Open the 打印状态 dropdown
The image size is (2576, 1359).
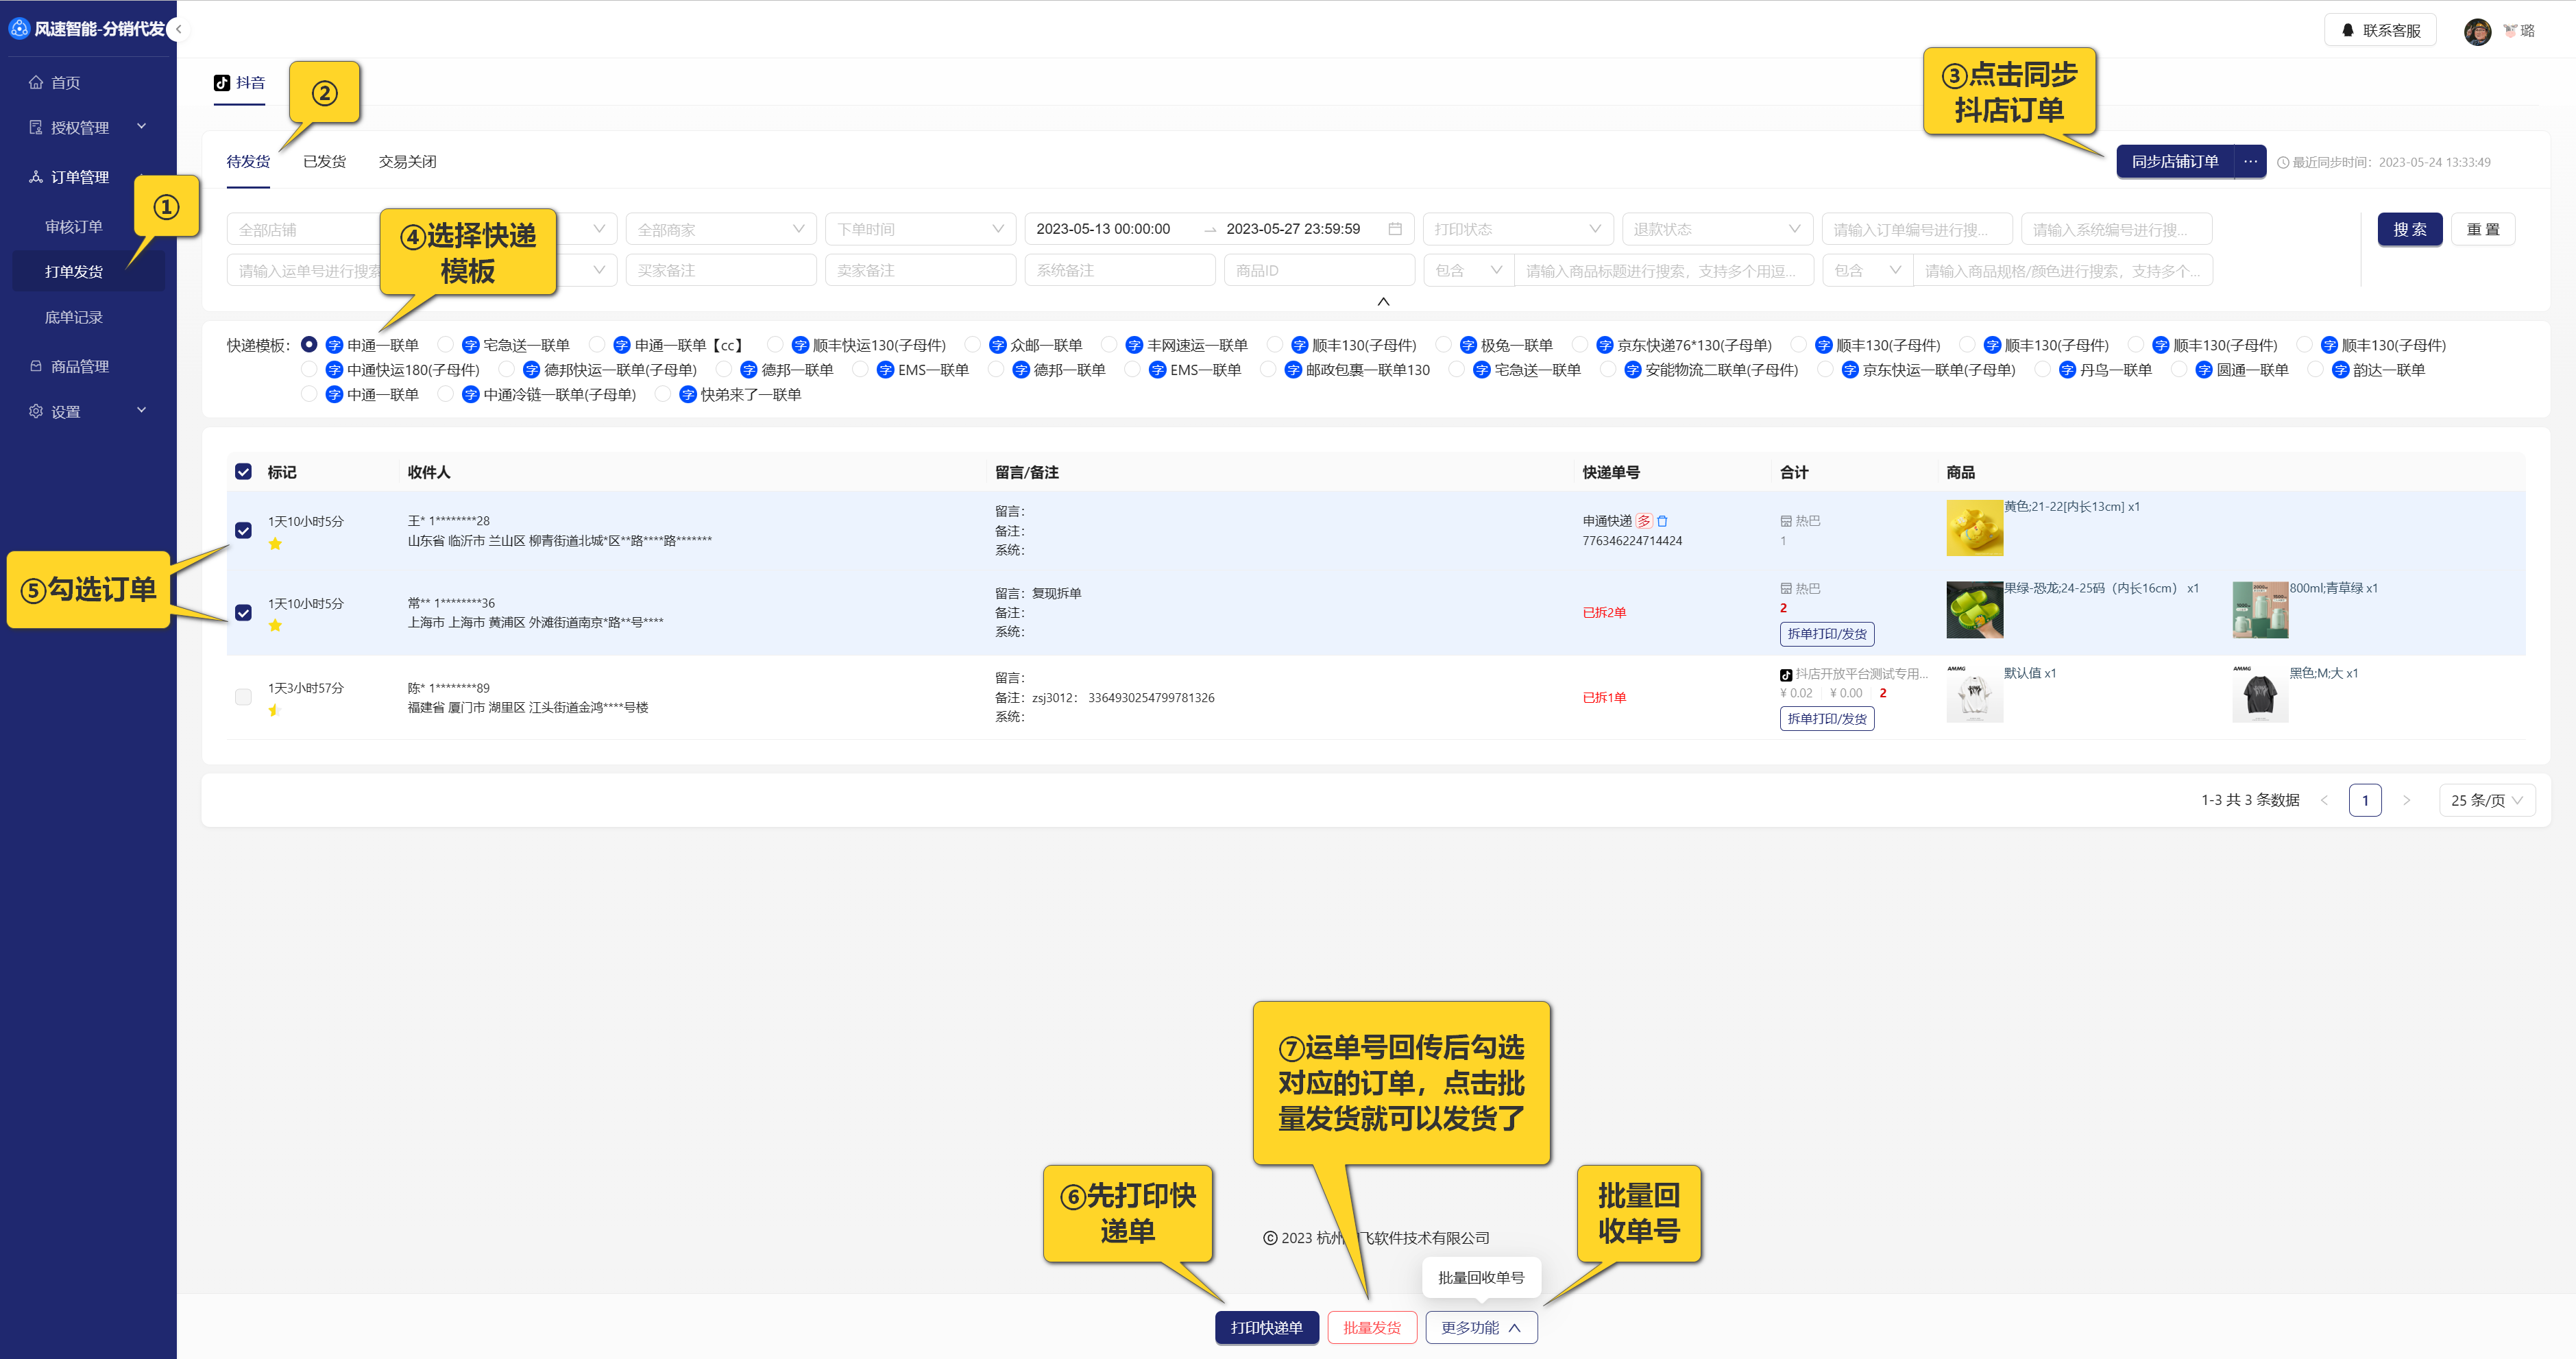1516,229
